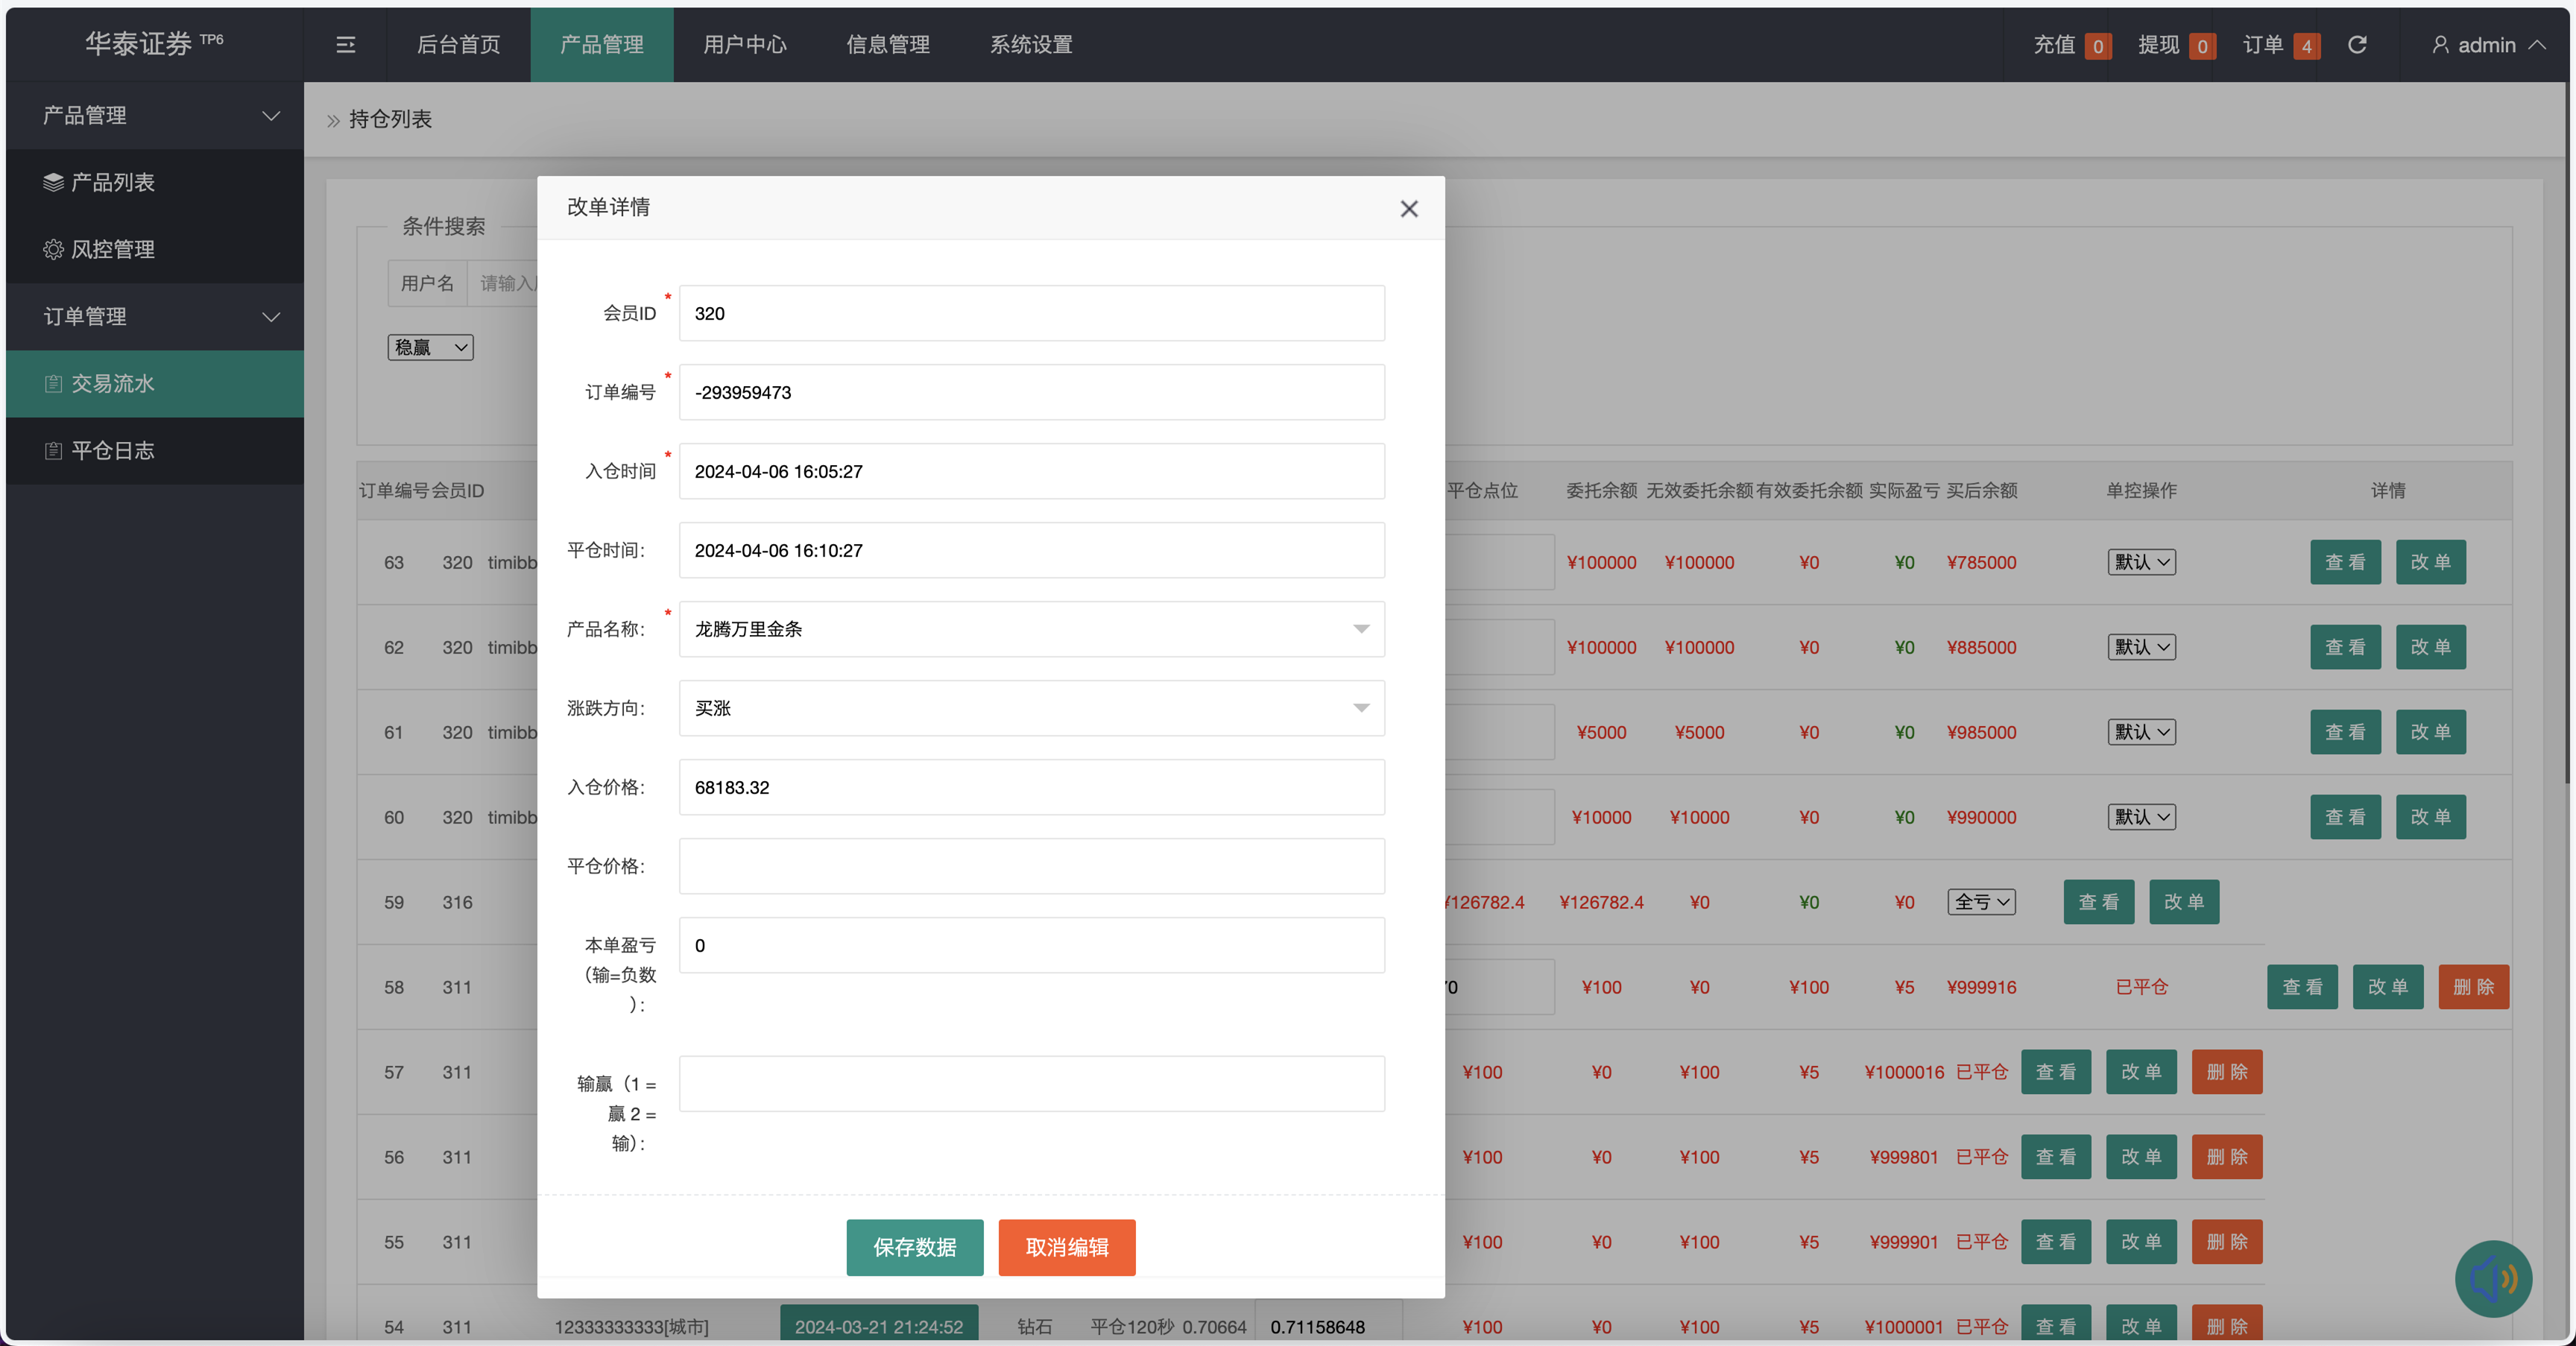This screenshot has width=2576, height=1346.
Task: Open the 系统设置 top menu
Action: click(1031, 45)
